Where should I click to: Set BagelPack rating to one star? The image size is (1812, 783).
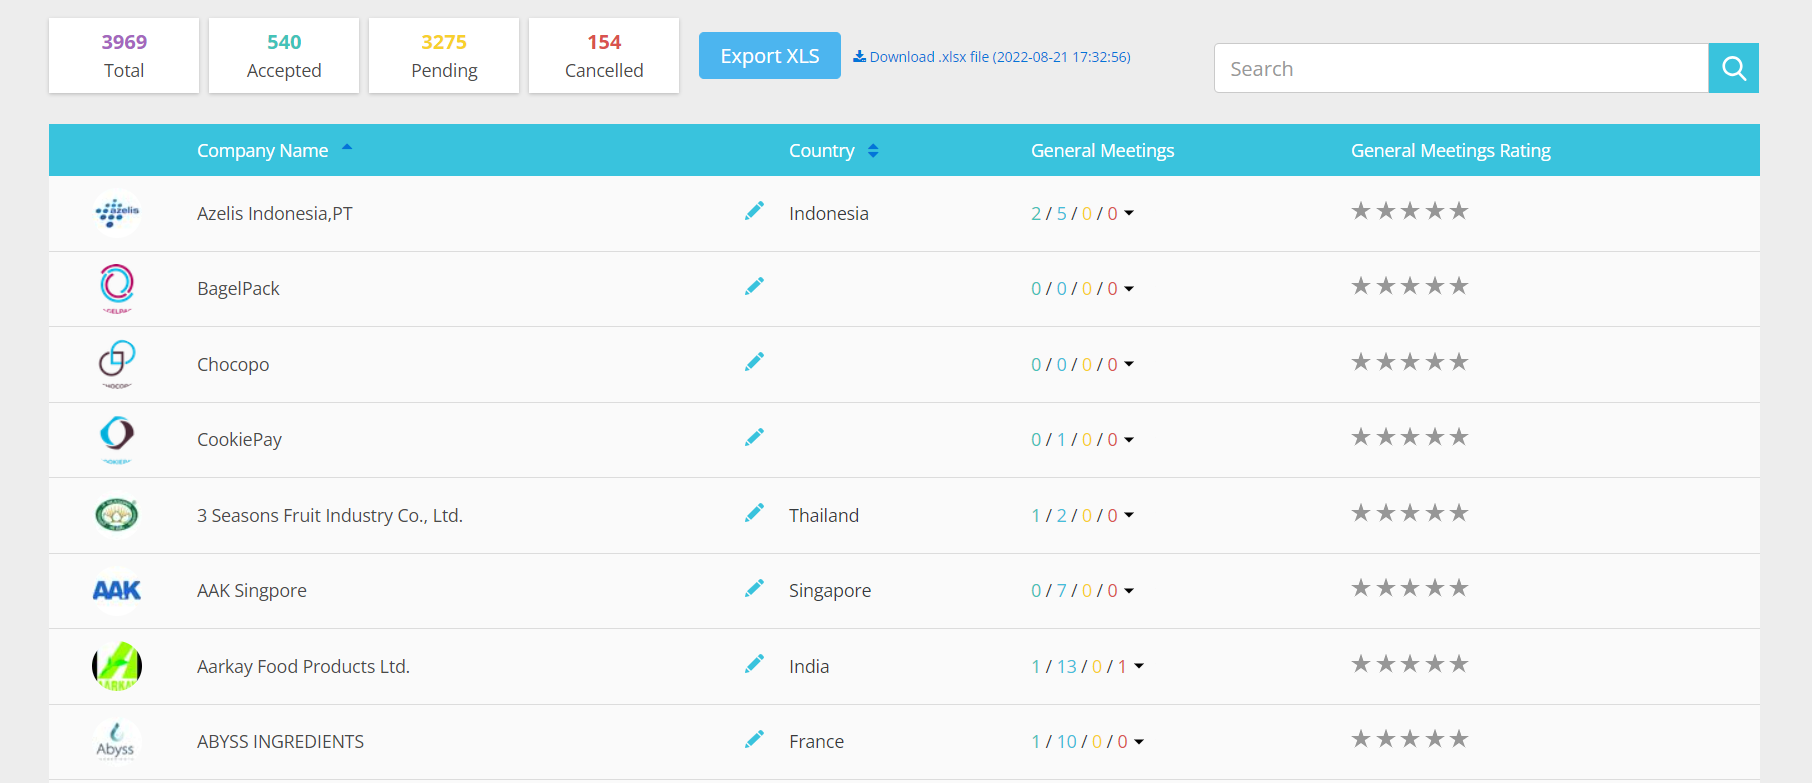click(1361, 286)
